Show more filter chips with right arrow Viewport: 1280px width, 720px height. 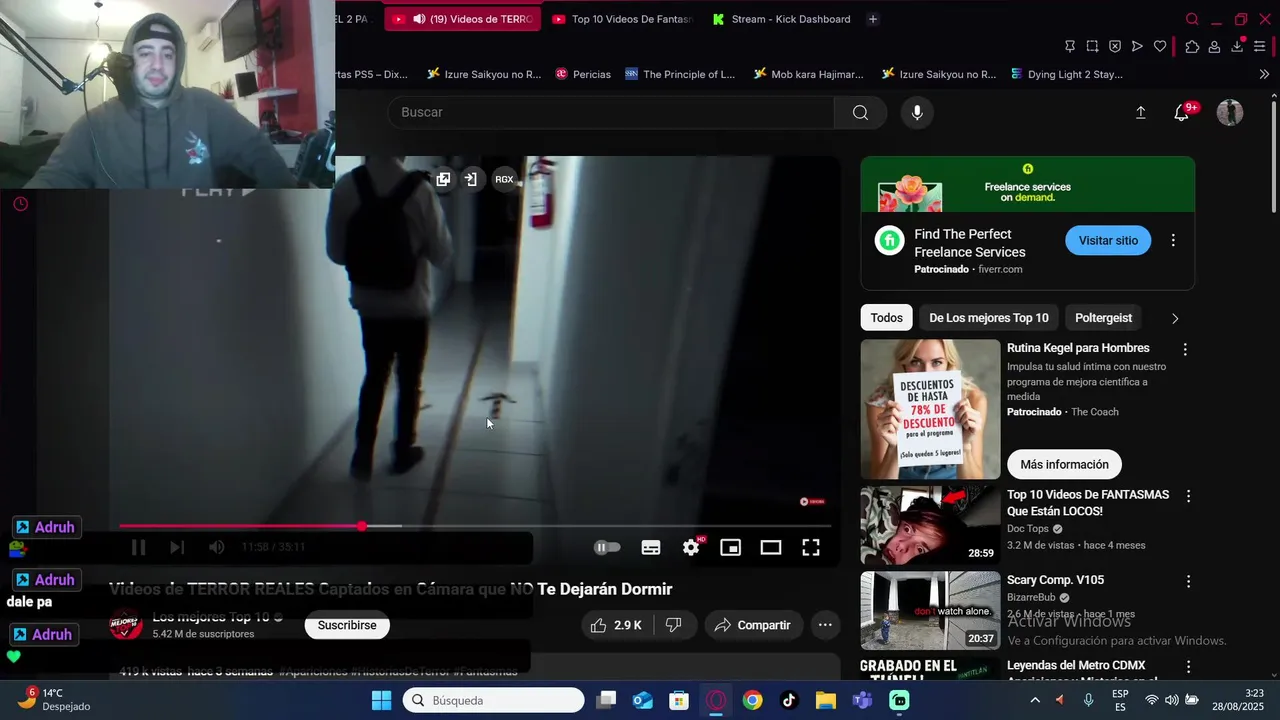click(1175, 318)
